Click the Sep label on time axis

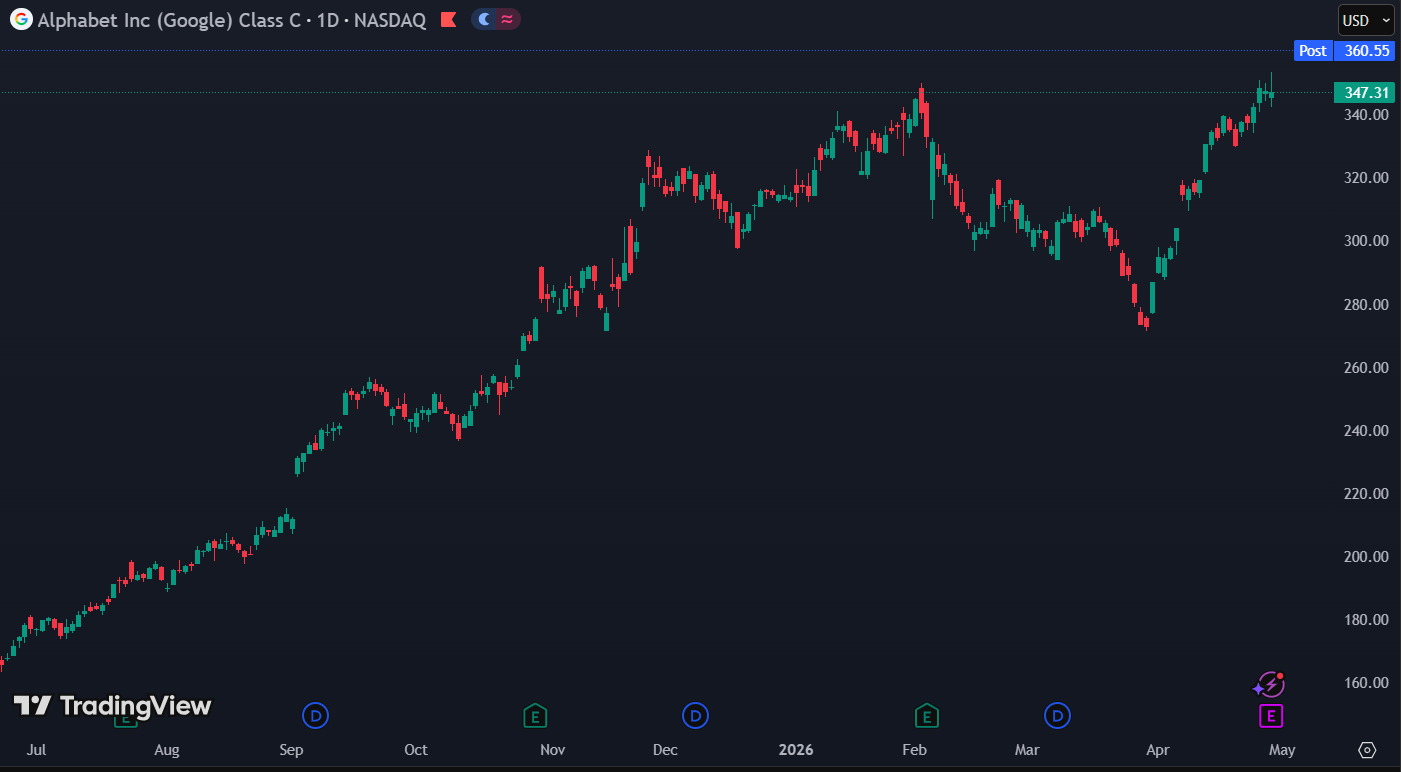(x=291, y=750)
